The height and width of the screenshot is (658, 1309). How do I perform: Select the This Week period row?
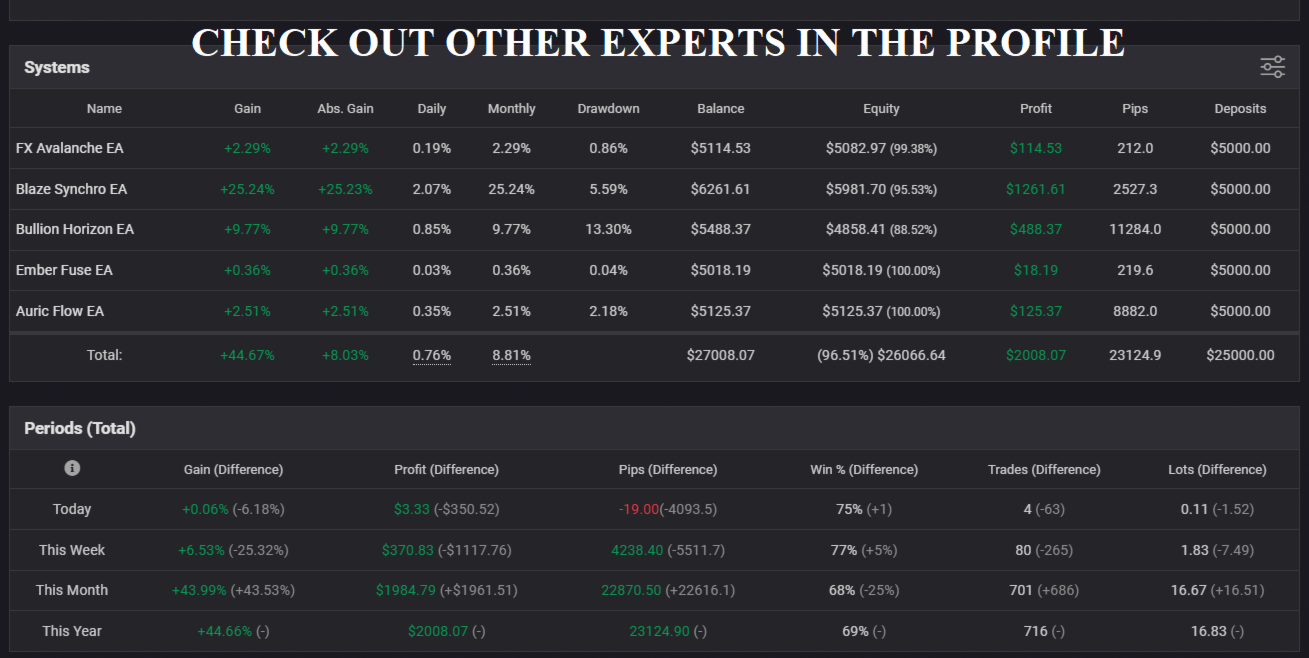[72, 550]
